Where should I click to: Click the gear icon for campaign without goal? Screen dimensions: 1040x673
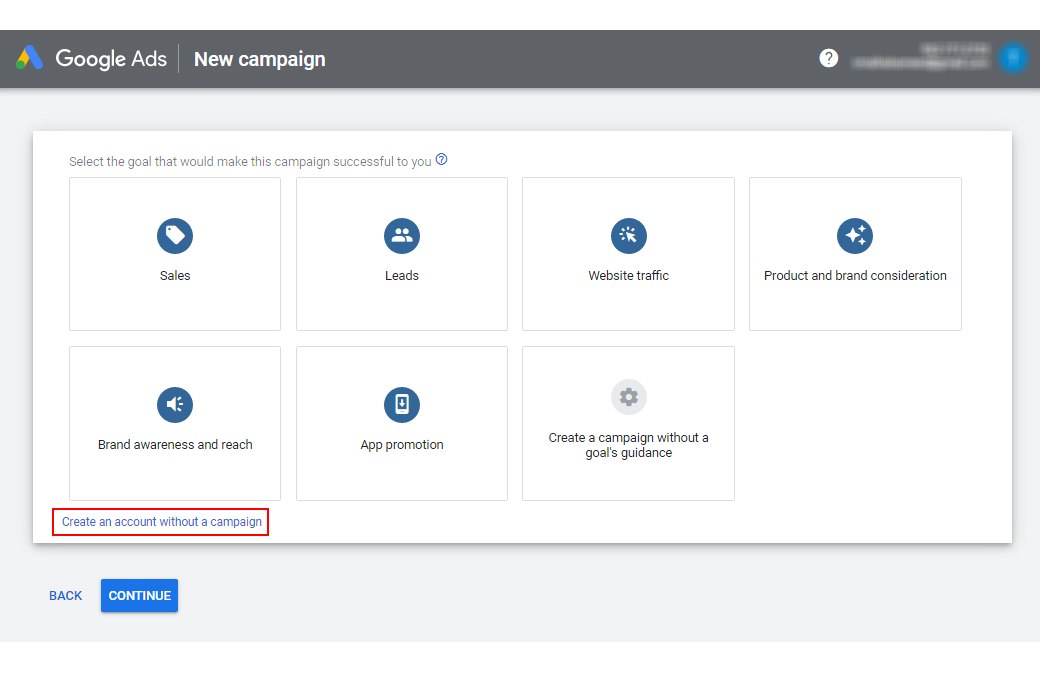pyautogui.click(x=629, y=397)
